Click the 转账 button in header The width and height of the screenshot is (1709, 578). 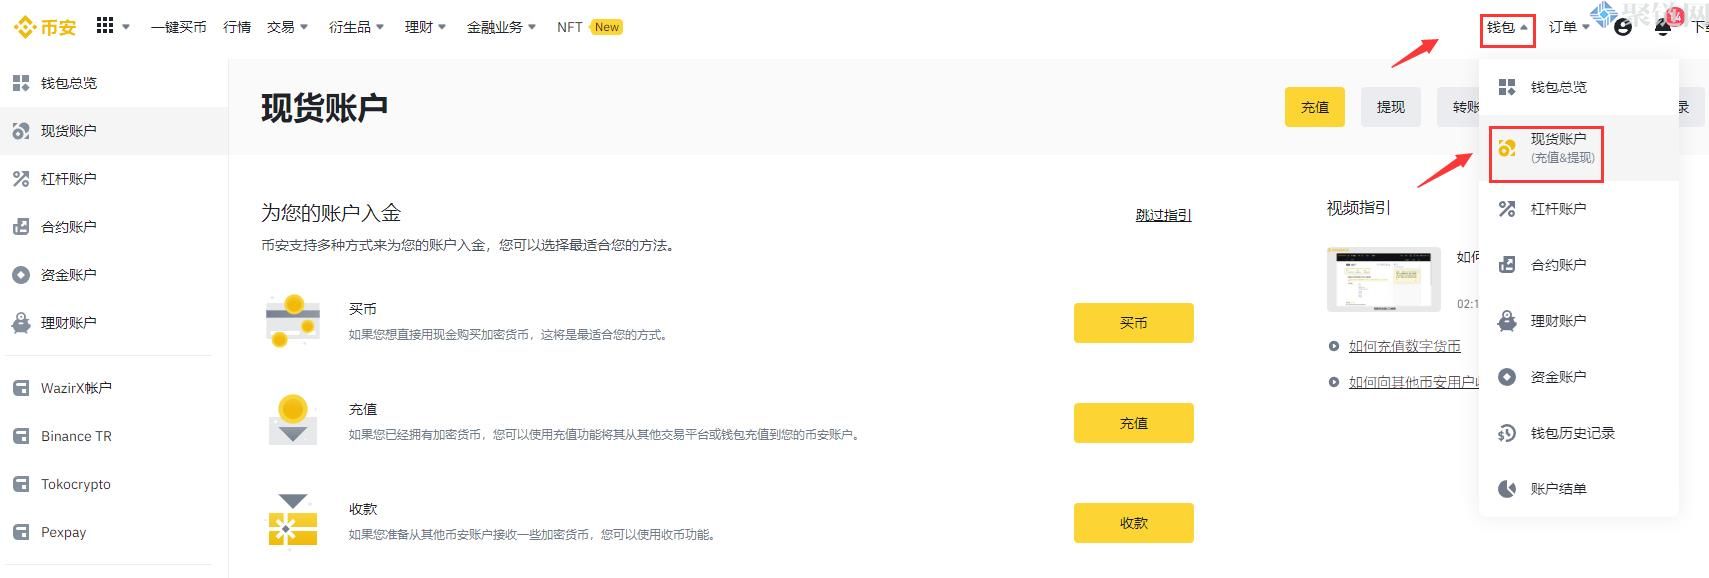(x=1460, y=107)
